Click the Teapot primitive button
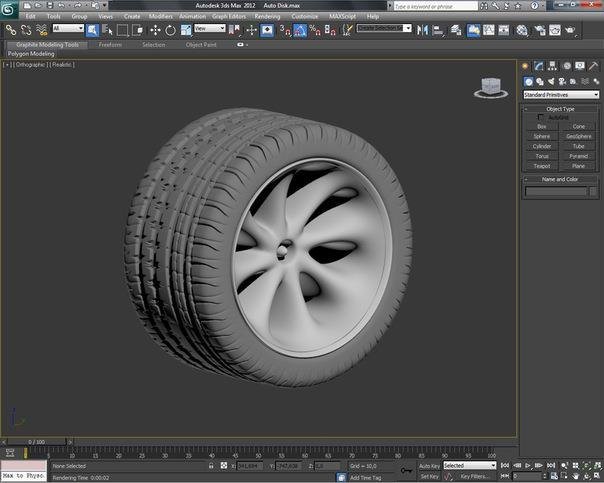Viewport: 604px width, 483px height. tap(542, 166)
